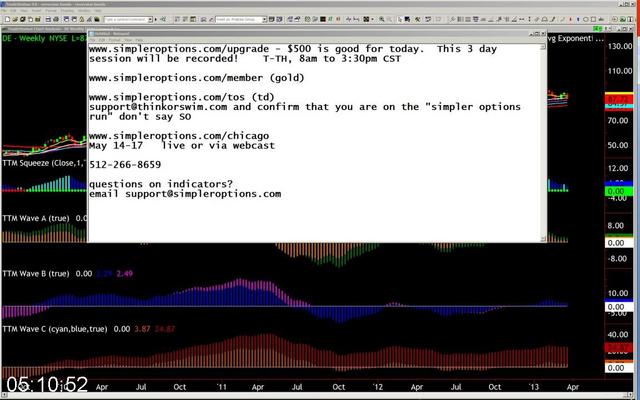Click the 'TTM Wave B (true)' indicator label
The image size is (640, 400).
tap(36, 273)
